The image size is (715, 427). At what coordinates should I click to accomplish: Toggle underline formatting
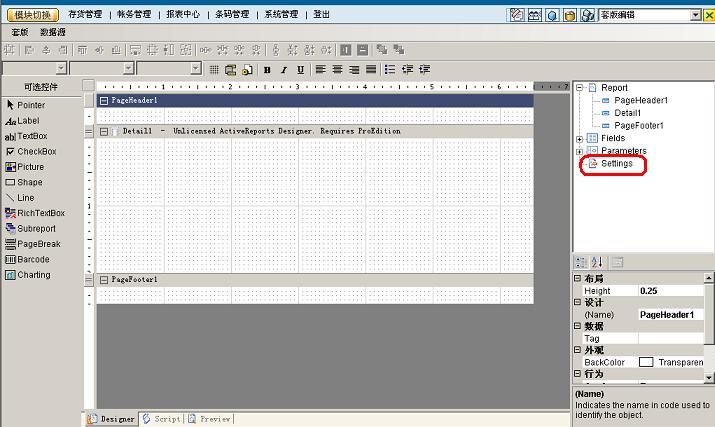[299, 69]
